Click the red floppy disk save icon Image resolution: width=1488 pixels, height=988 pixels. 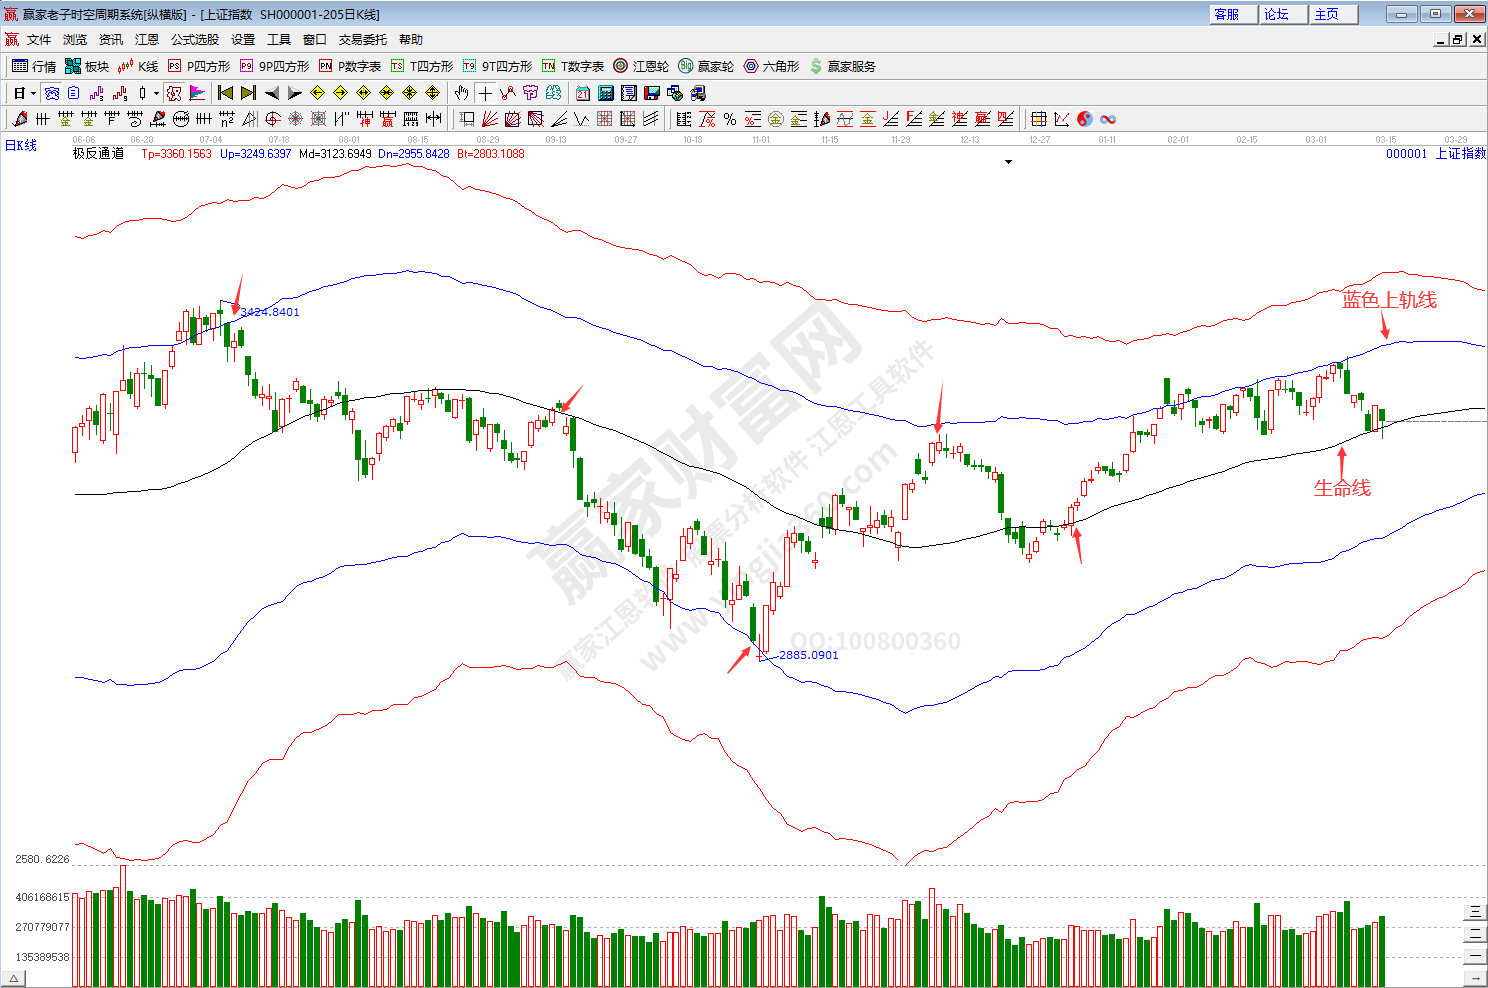pyautogui.click(x=652, y=93)
